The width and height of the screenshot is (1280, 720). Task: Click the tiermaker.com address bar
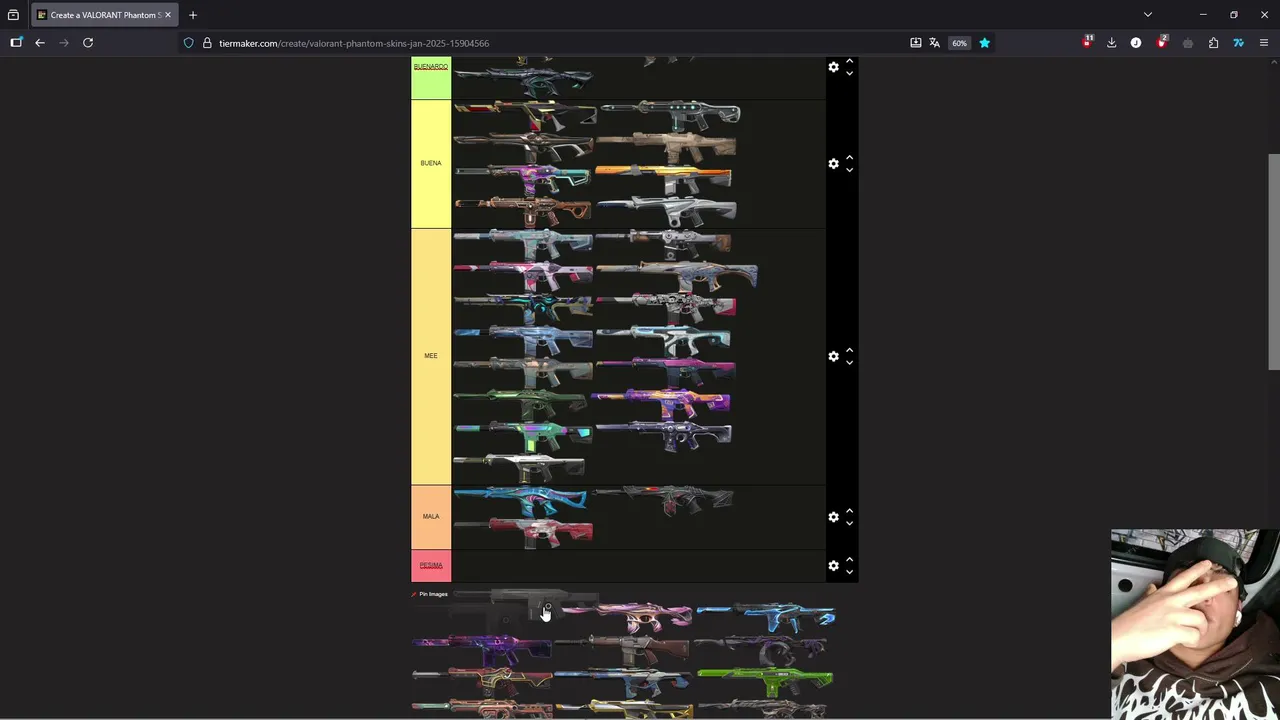click(540, 43)
